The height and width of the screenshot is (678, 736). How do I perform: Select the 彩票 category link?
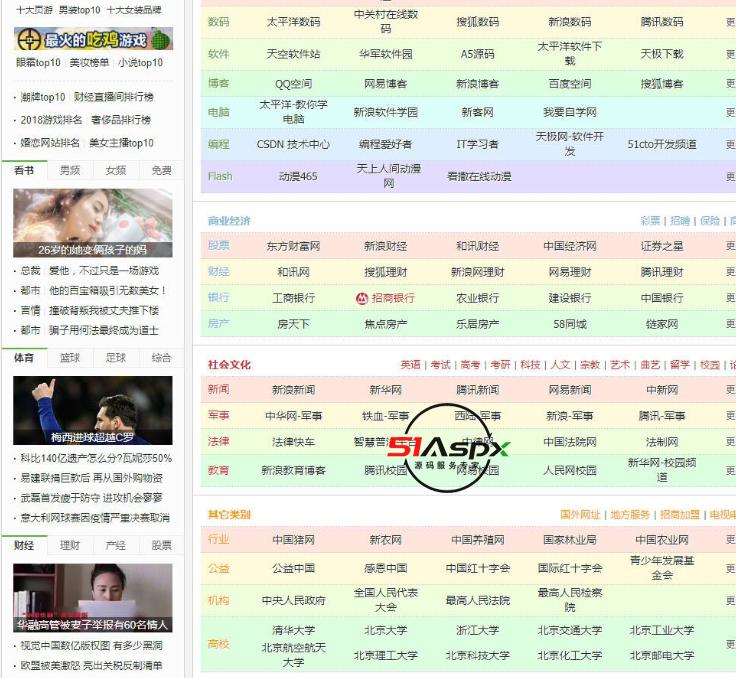click(x=650, y=221)
